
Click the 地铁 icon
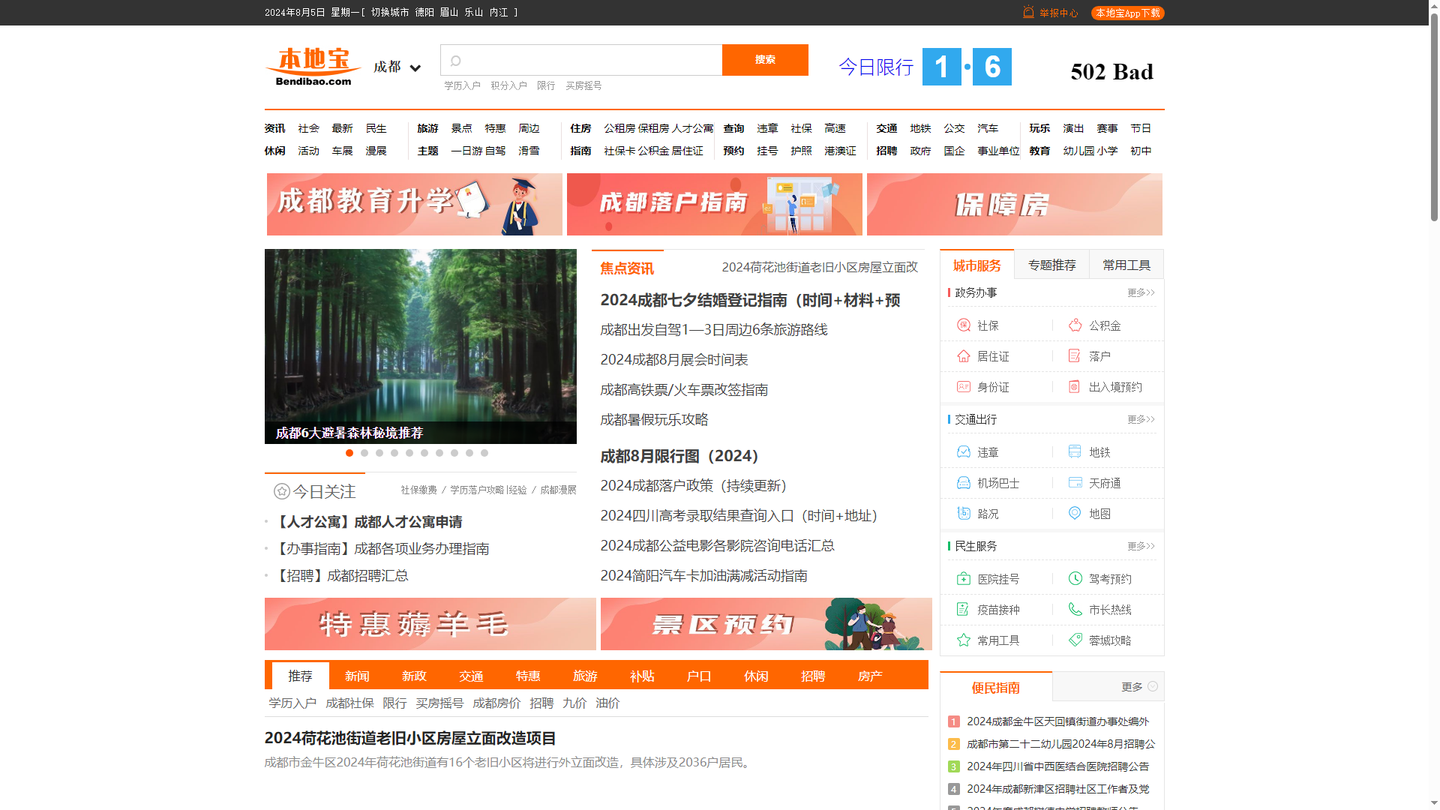[1075, 452]
